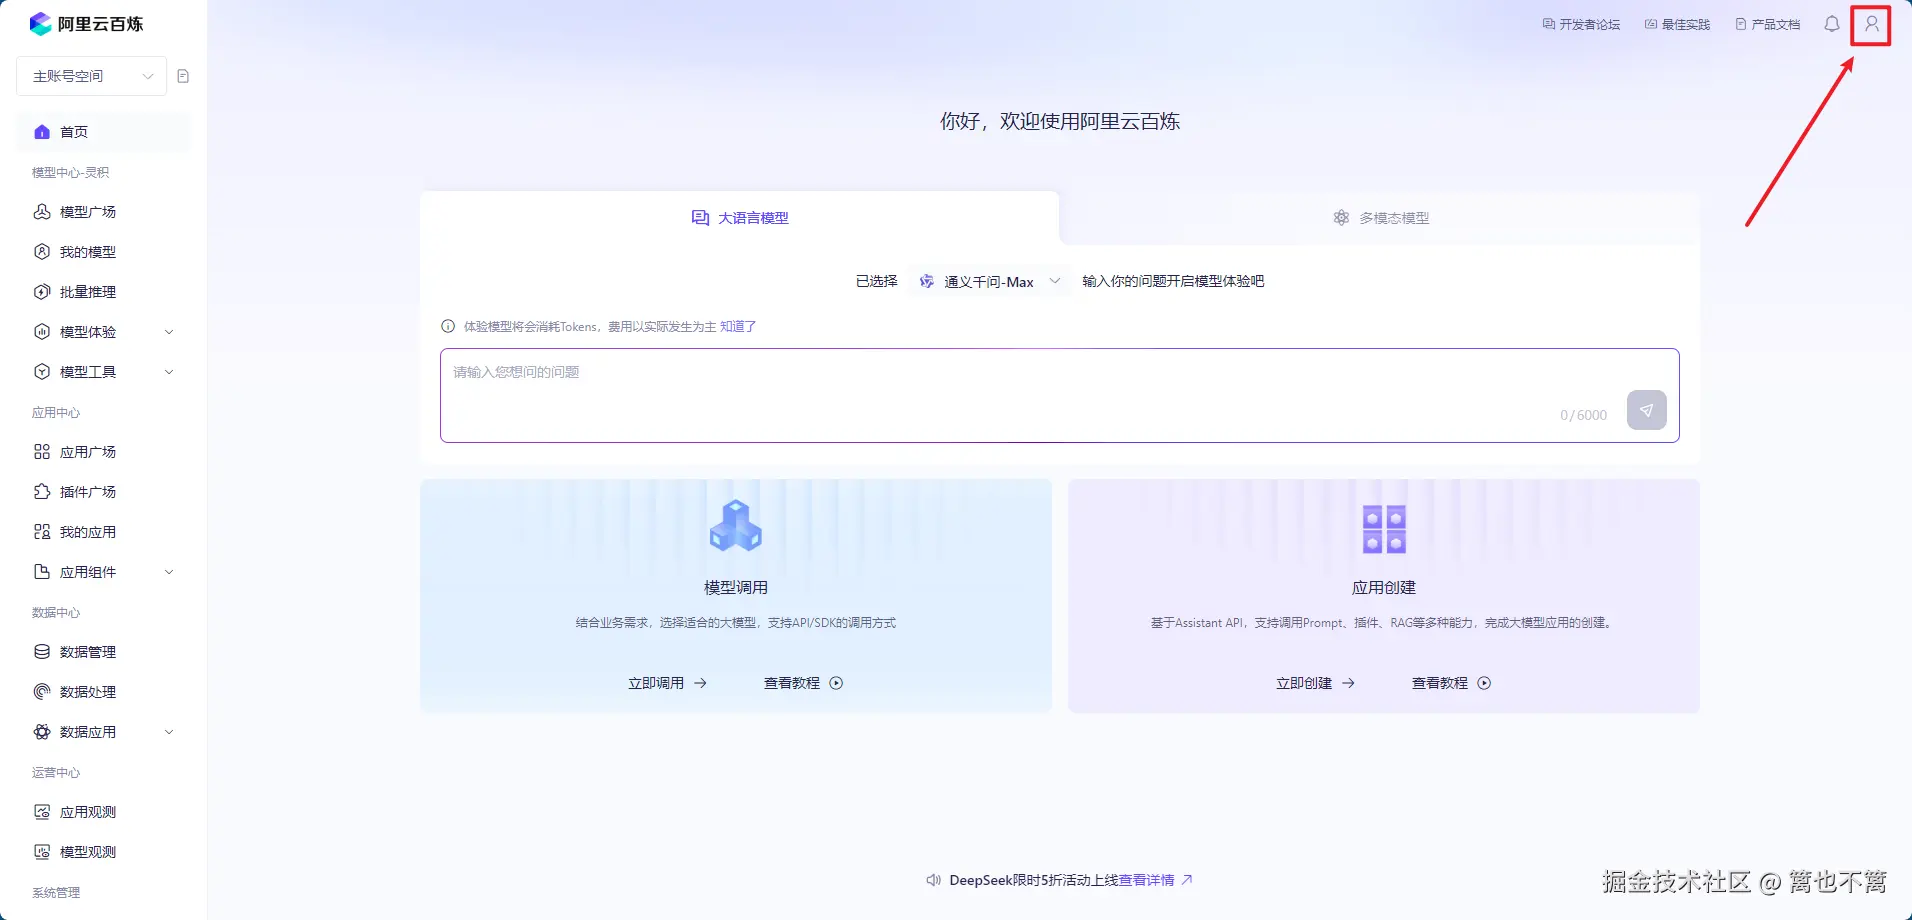Open 模型观测 menu item
This screenshot has height=920, width=1912.
[103, 852]
